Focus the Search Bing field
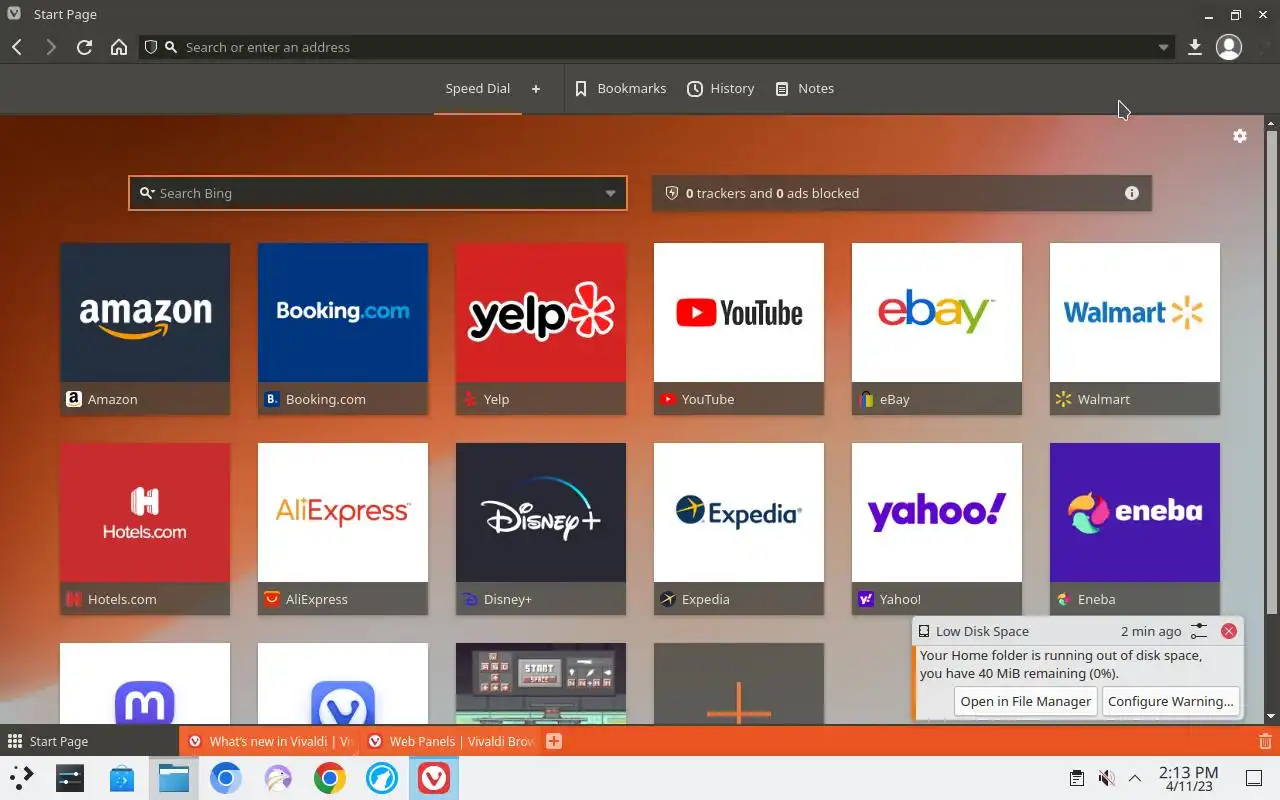 point(378,193)
